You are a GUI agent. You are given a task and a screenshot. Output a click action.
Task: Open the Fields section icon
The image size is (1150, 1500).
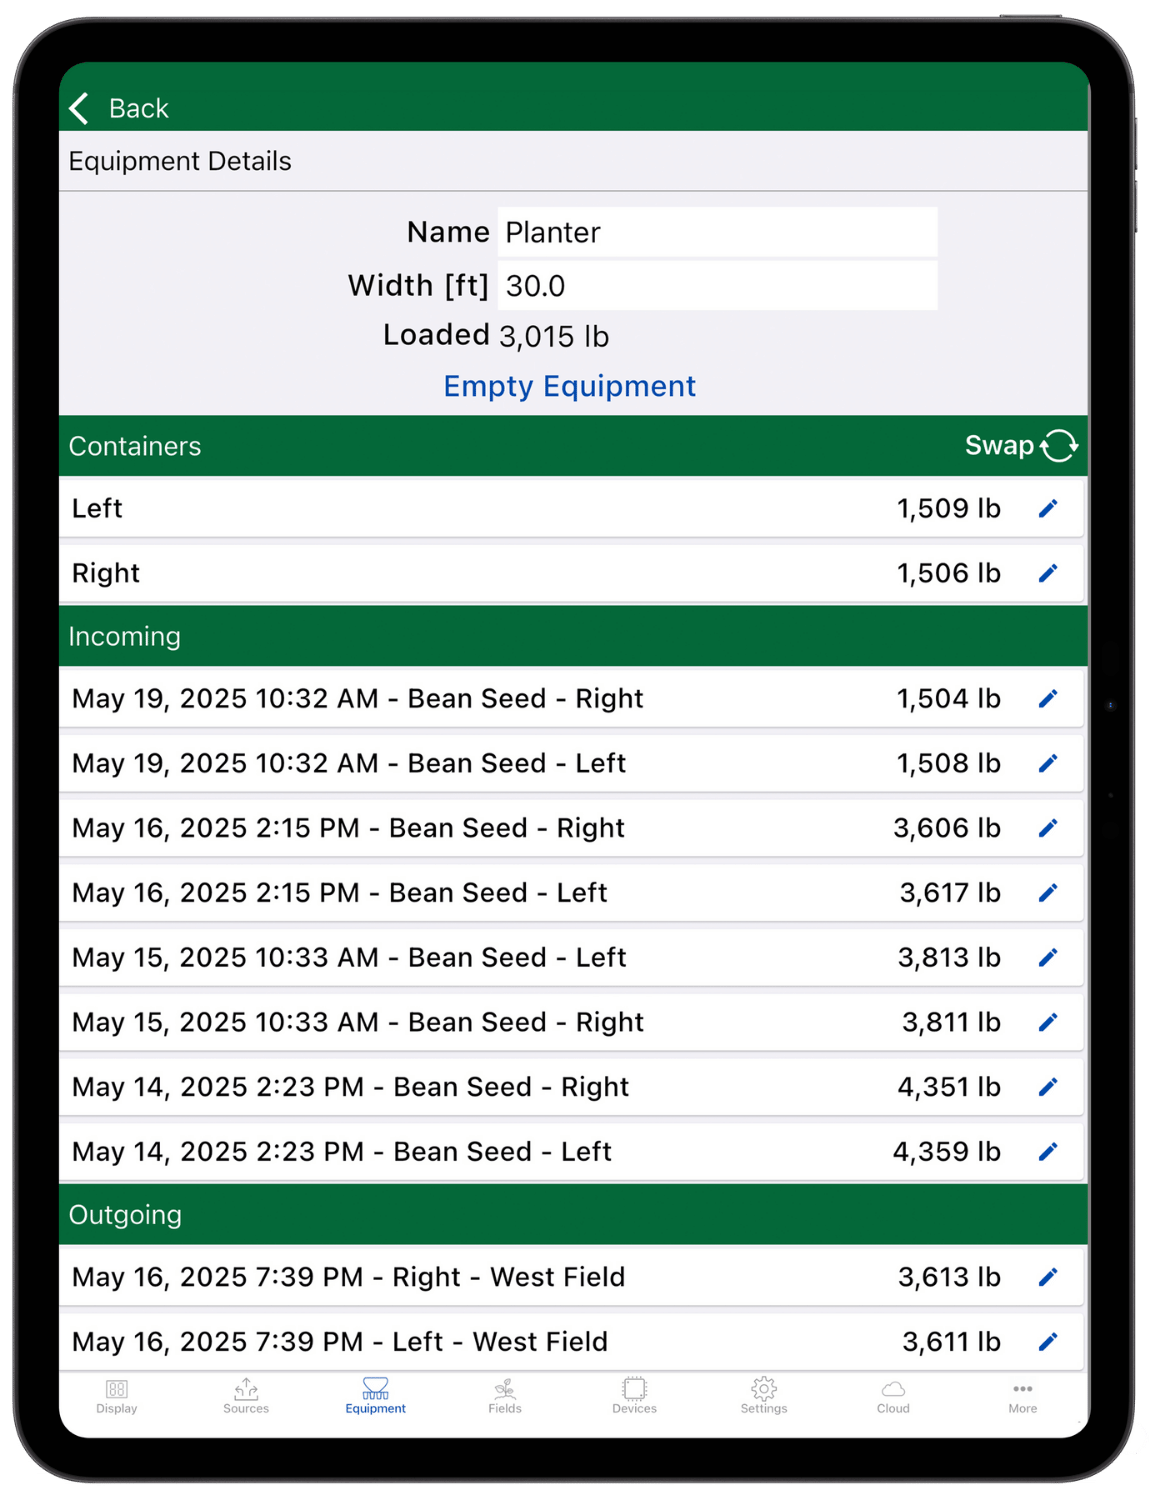(505, 1390)
